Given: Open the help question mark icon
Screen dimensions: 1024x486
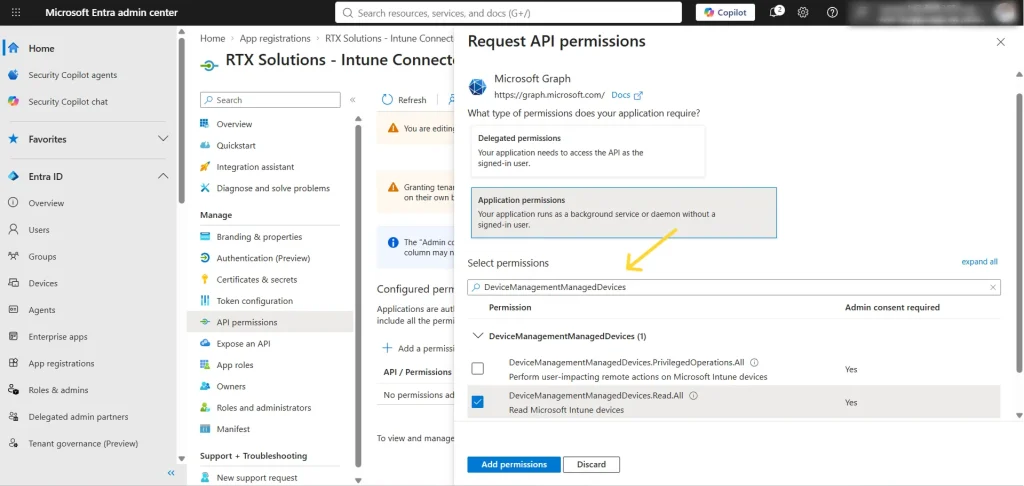Looking at the screenshot, I should 832,12.
